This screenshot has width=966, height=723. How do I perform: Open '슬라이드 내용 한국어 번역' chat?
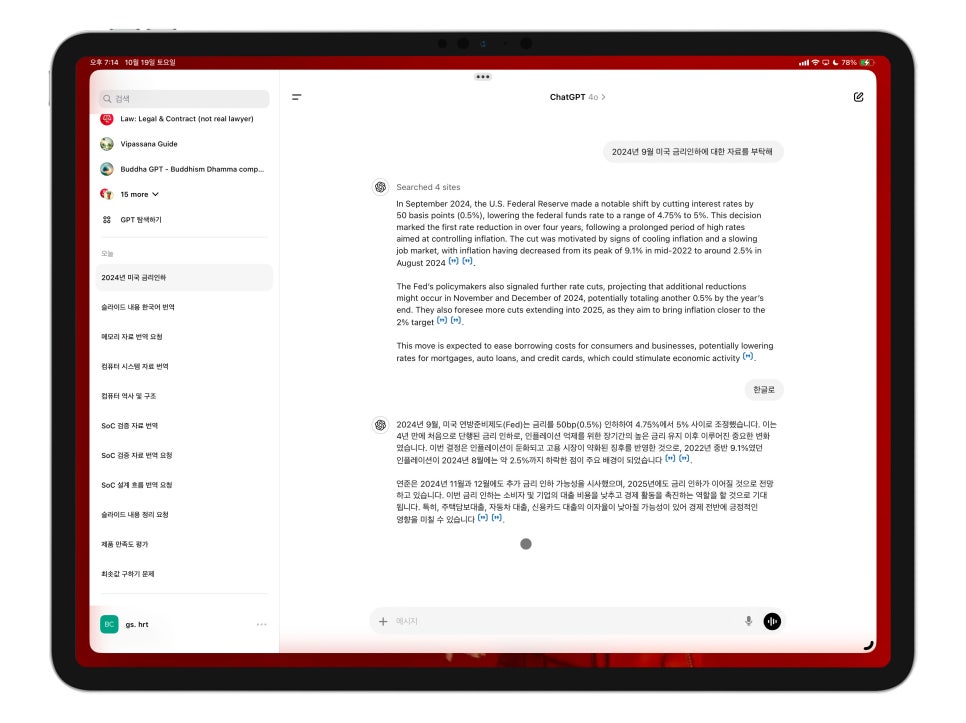tap(138, 307)
